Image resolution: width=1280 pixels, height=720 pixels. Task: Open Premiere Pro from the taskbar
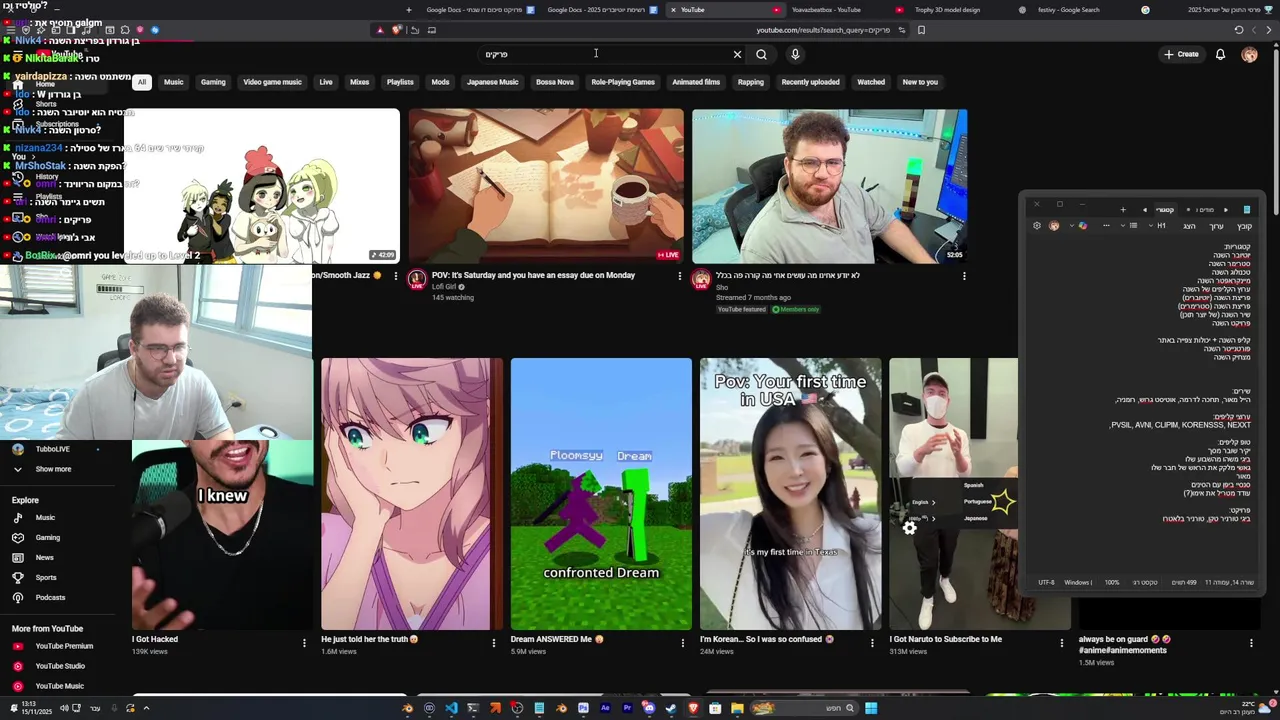(627, 708)
